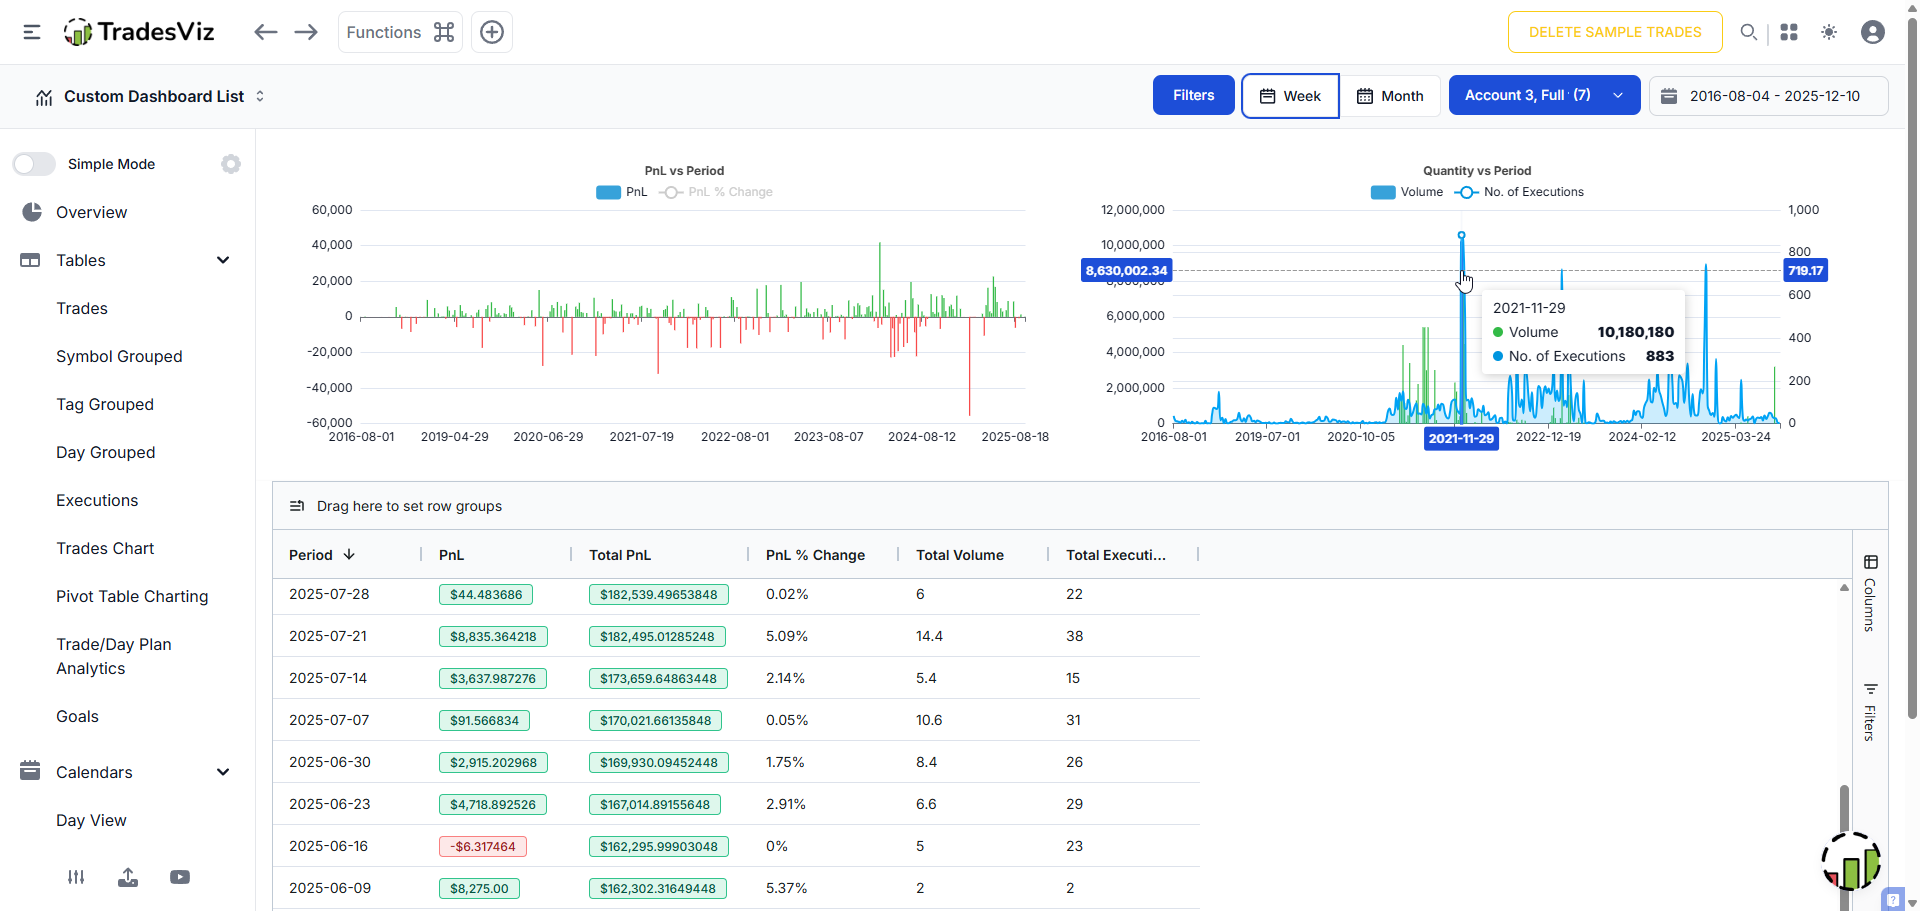This screenshot has height=911, width=1920.
Task: Click Calendars section calendar icon
Action: point(30,770)
